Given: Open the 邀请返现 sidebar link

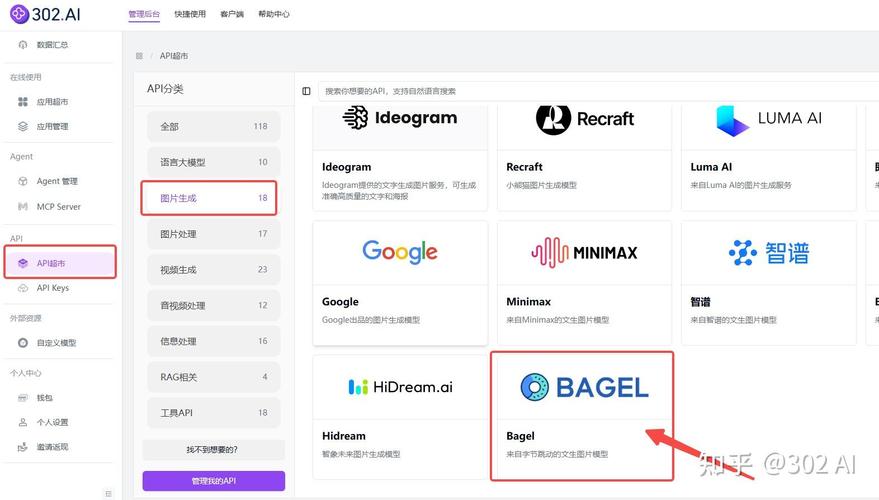Looking at the screenshot, I should click(53, 447).
